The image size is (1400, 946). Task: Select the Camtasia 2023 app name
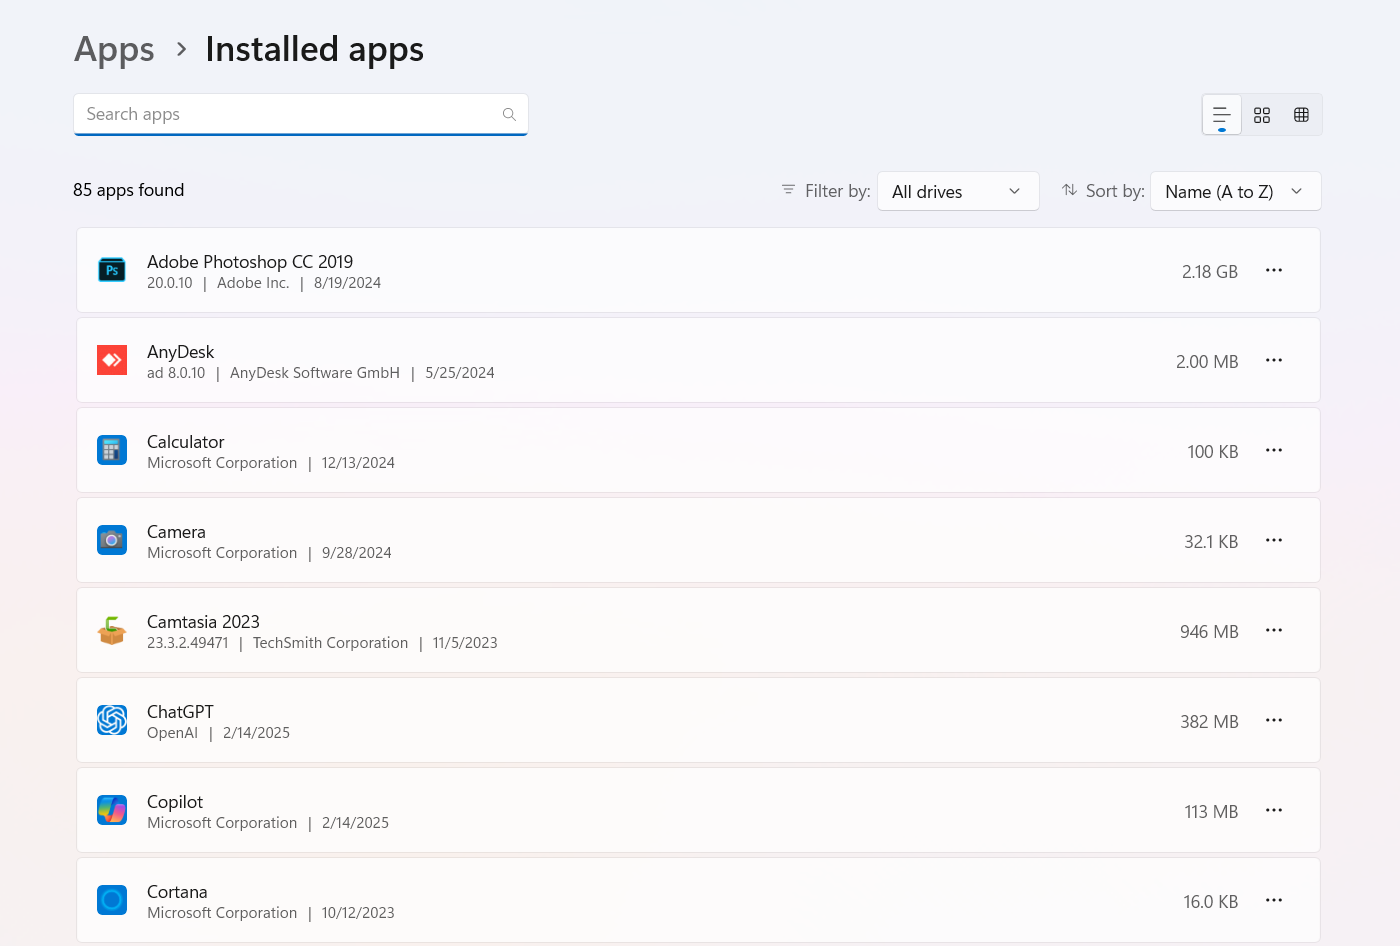203,622
